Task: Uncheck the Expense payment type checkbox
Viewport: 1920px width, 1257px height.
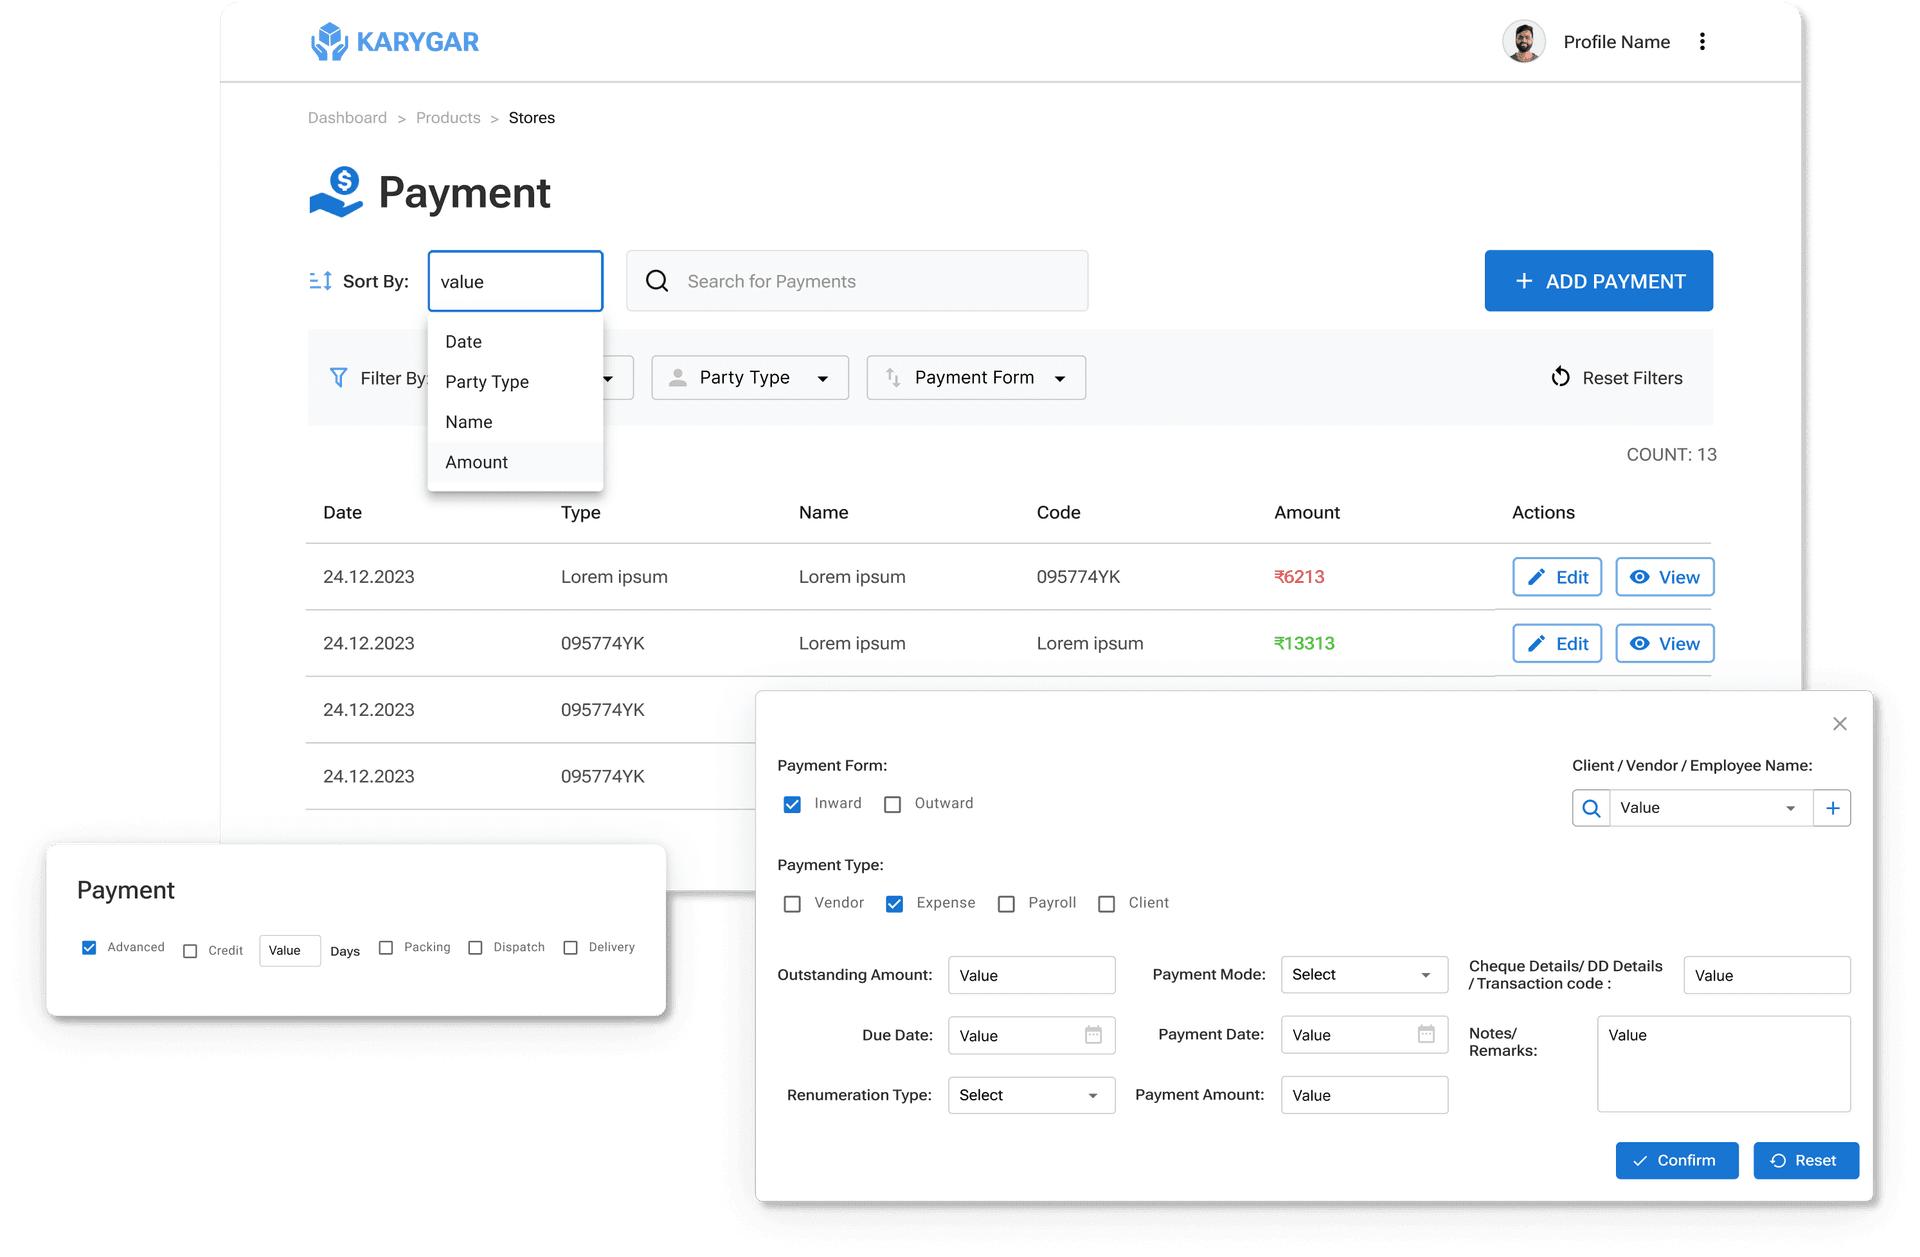Action: (895, 904)
